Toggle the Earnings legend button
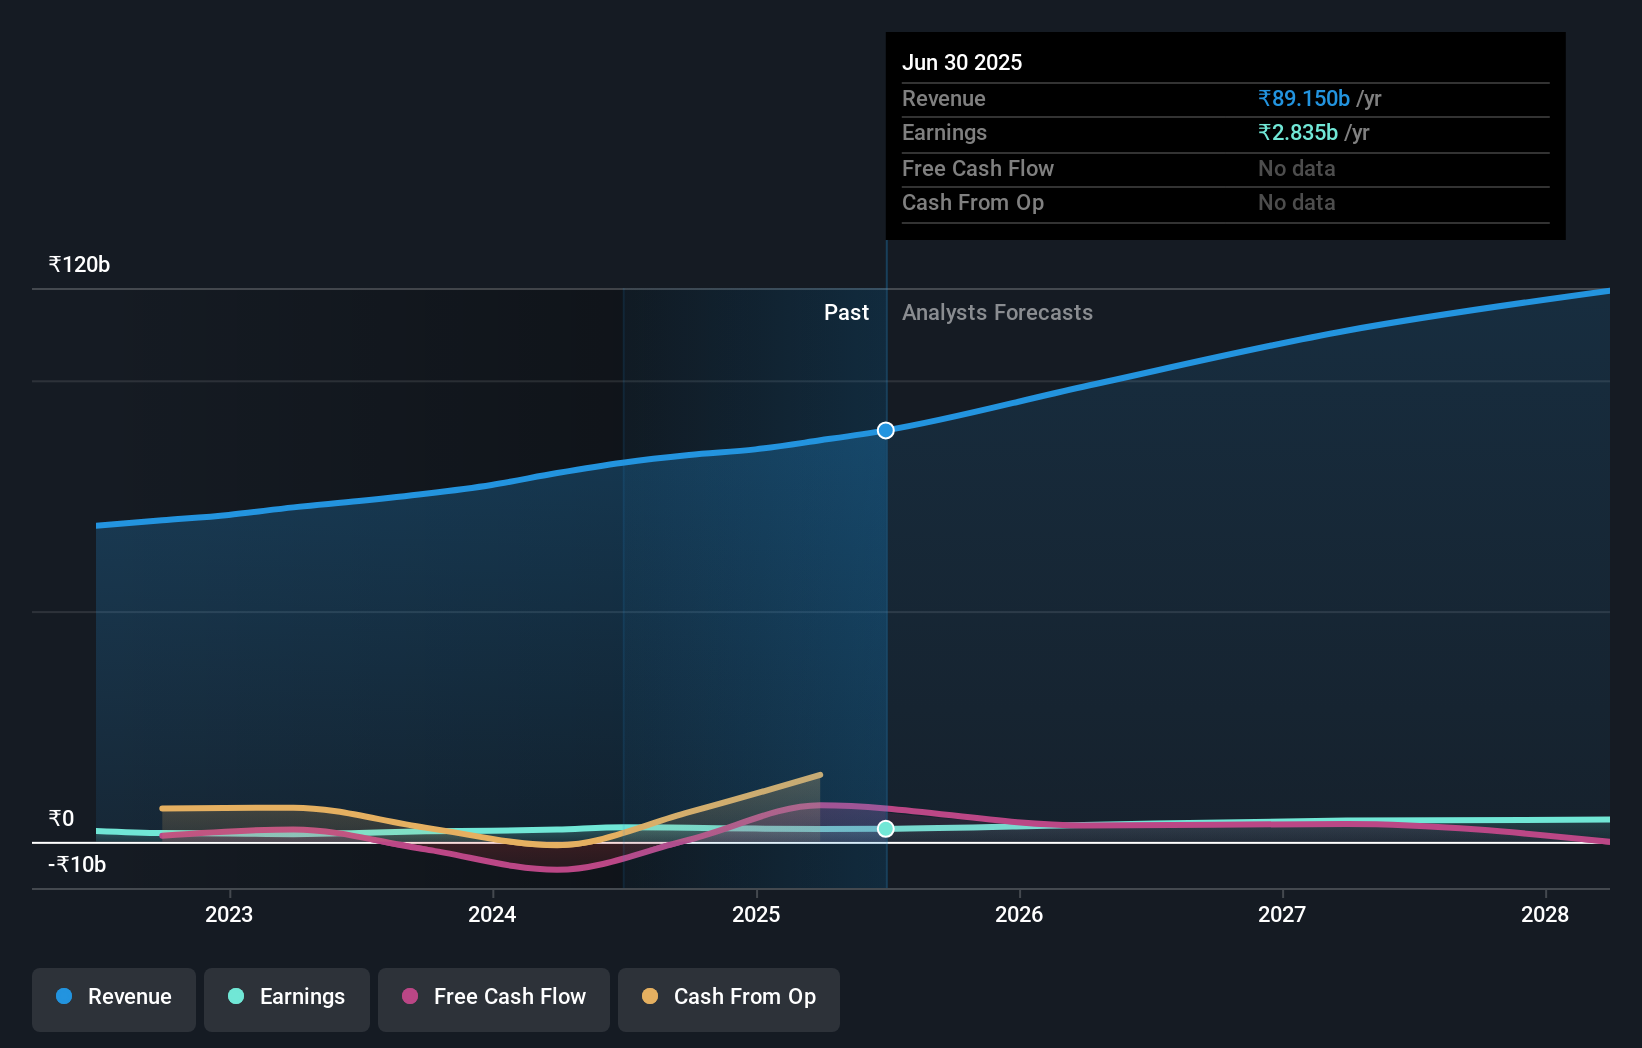 coord(287,999)
